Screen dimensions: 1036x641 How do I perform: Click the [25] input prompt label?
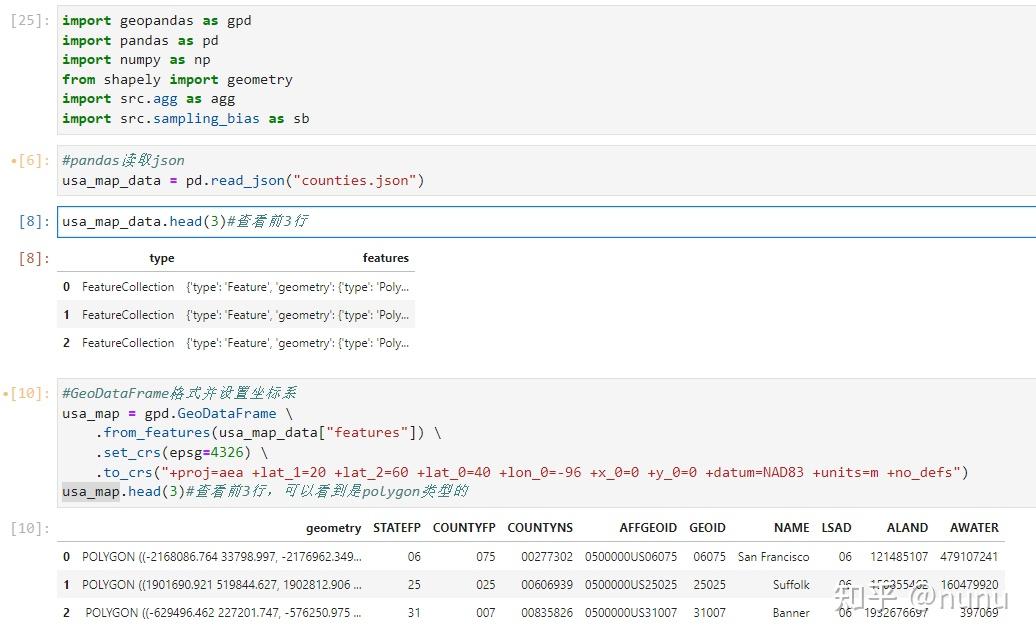[x=28, y=21]
